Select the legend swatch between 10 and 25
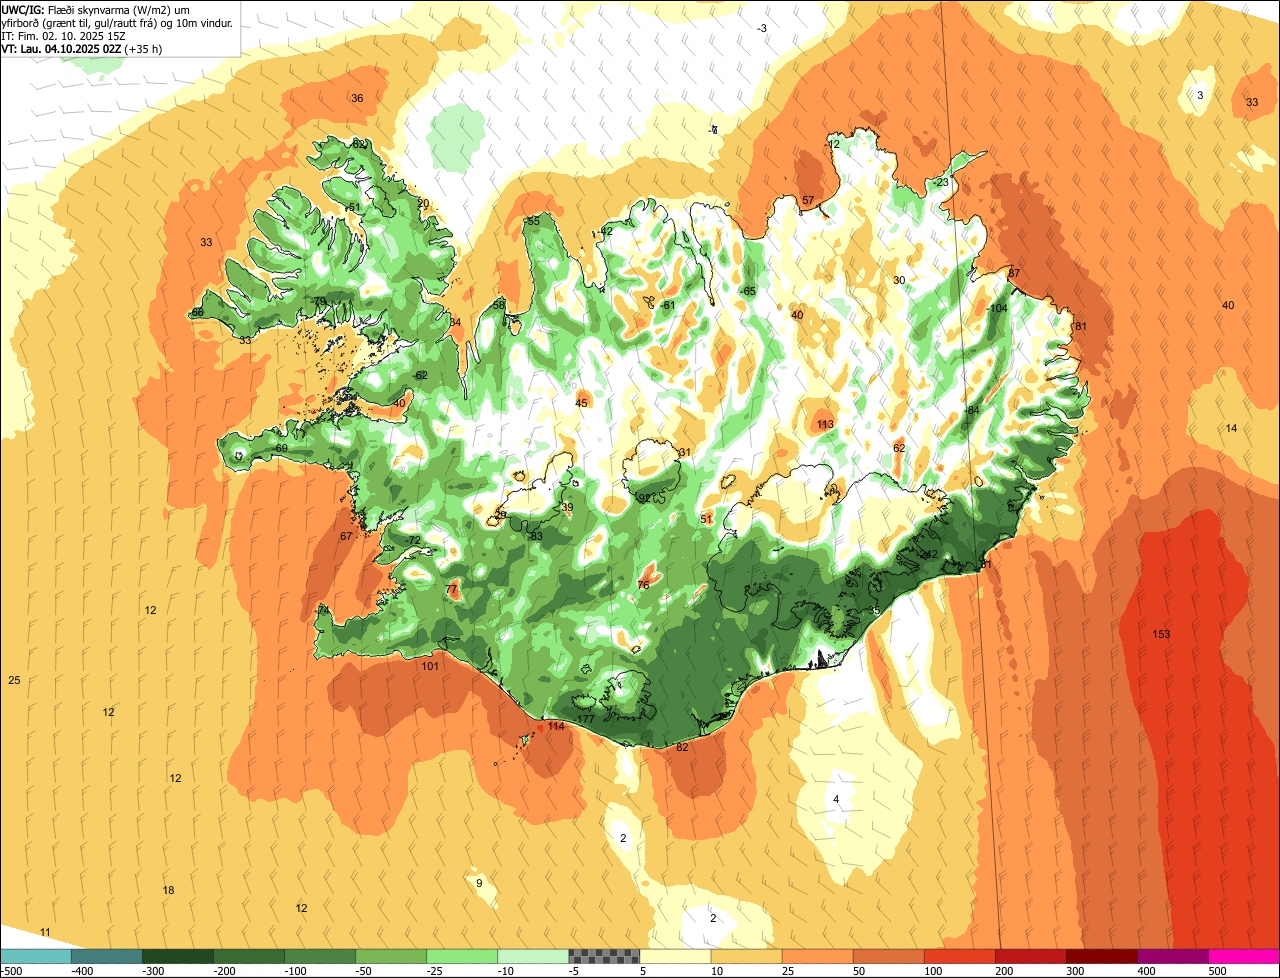This screenshot has width=1280, height=978. [746, 956]
